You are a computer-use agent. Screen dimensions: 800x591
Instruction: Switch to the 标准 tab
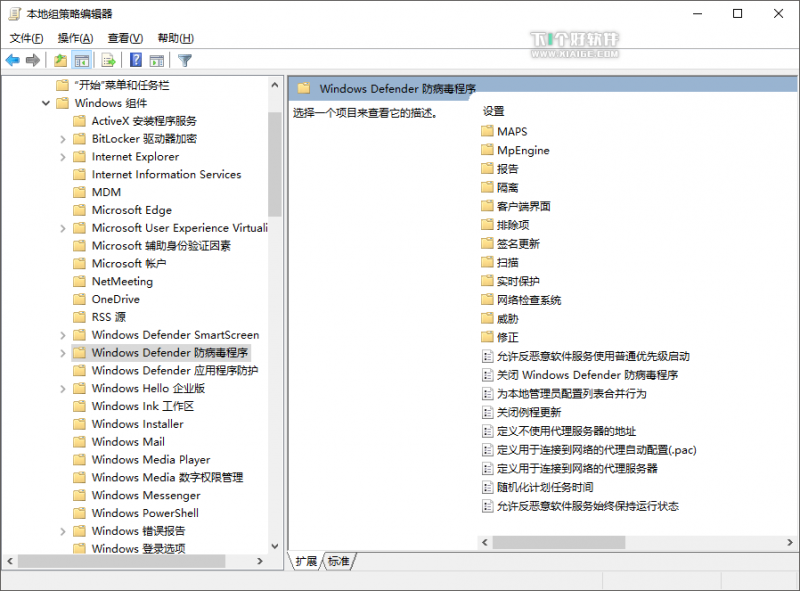[339, 561]
